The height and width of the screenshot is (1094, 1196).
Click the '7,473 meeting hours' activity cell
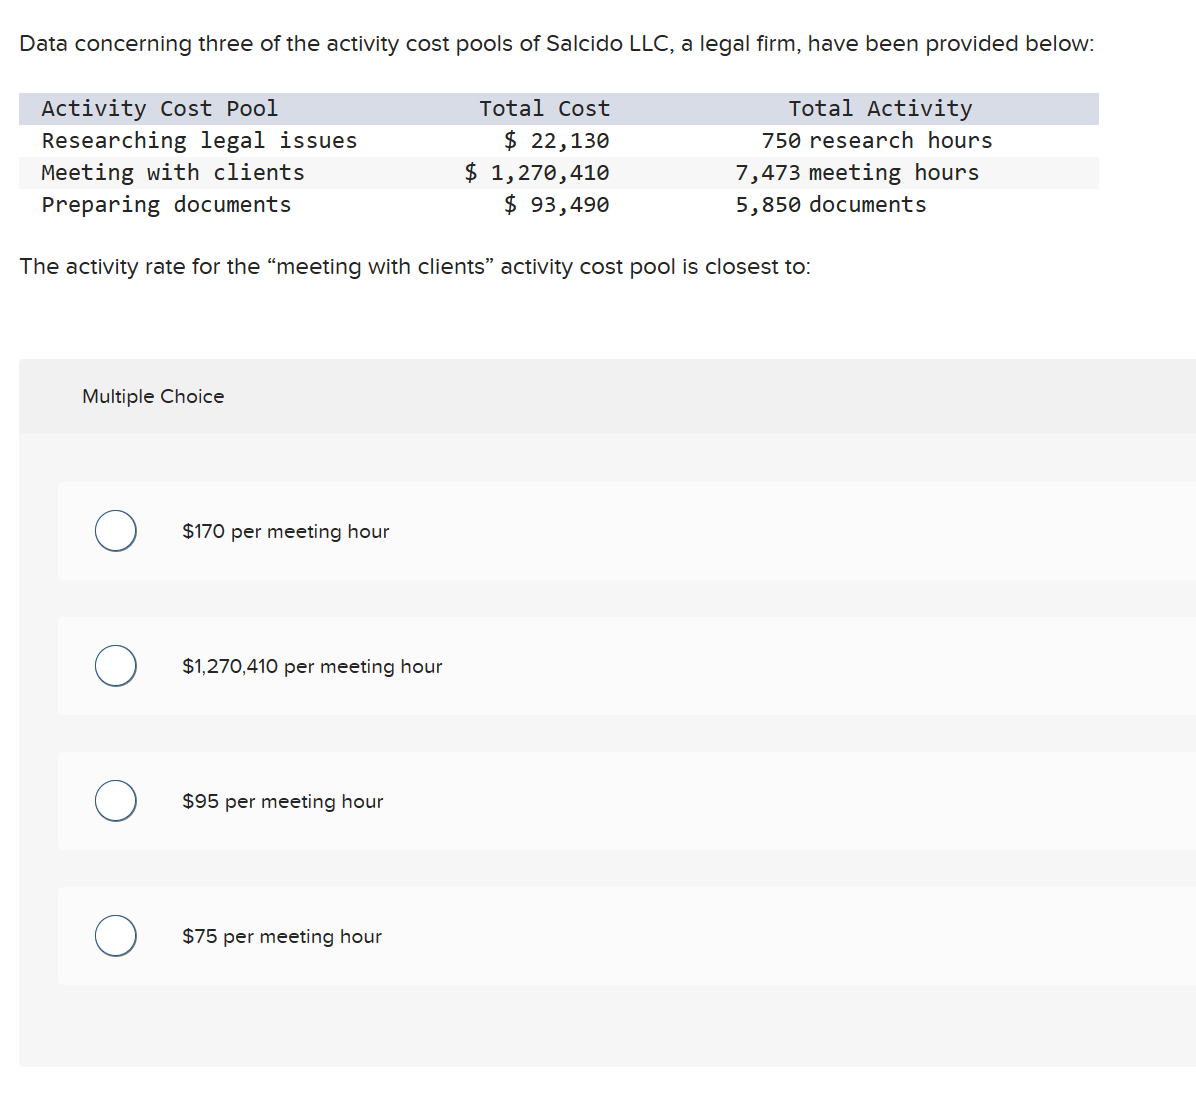point(857,172)
